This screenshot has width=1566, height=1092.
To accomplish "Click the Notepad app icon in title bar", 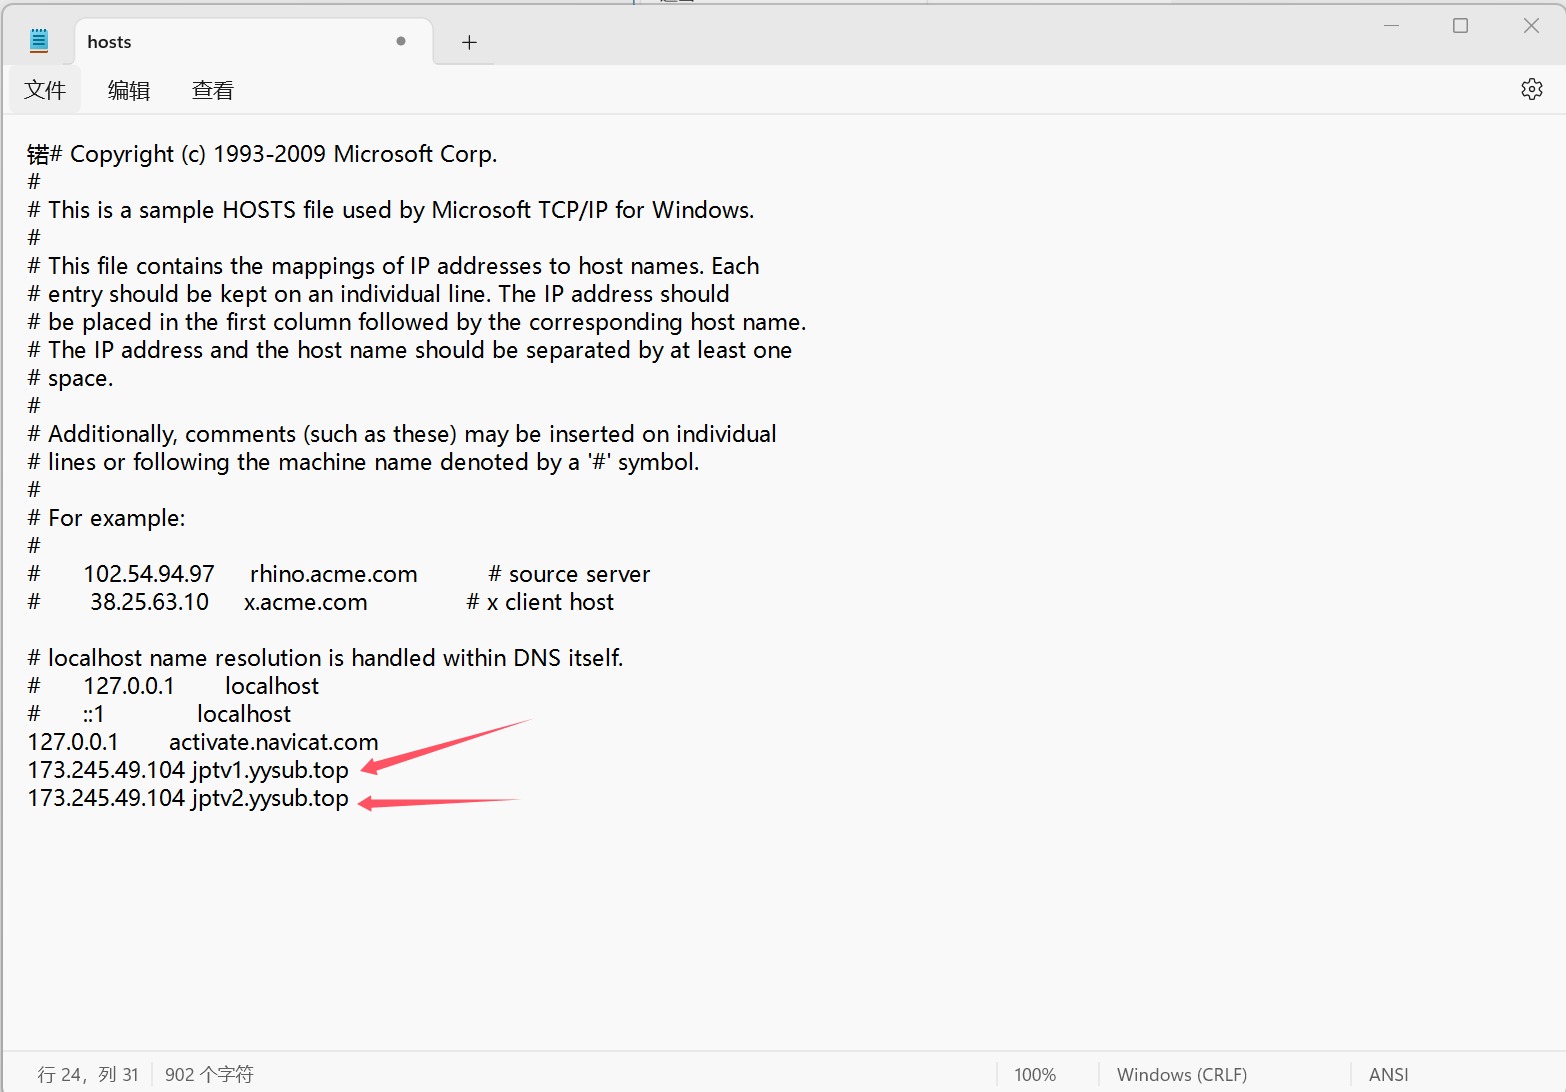I will point(39,41).
